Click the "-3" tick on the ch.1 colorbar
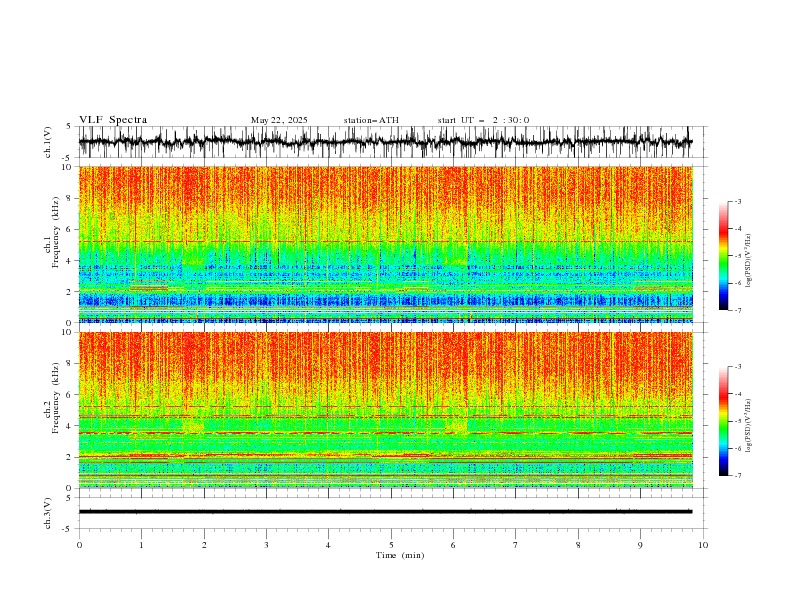This screenshot has width=792, height=612. point(737,201)
